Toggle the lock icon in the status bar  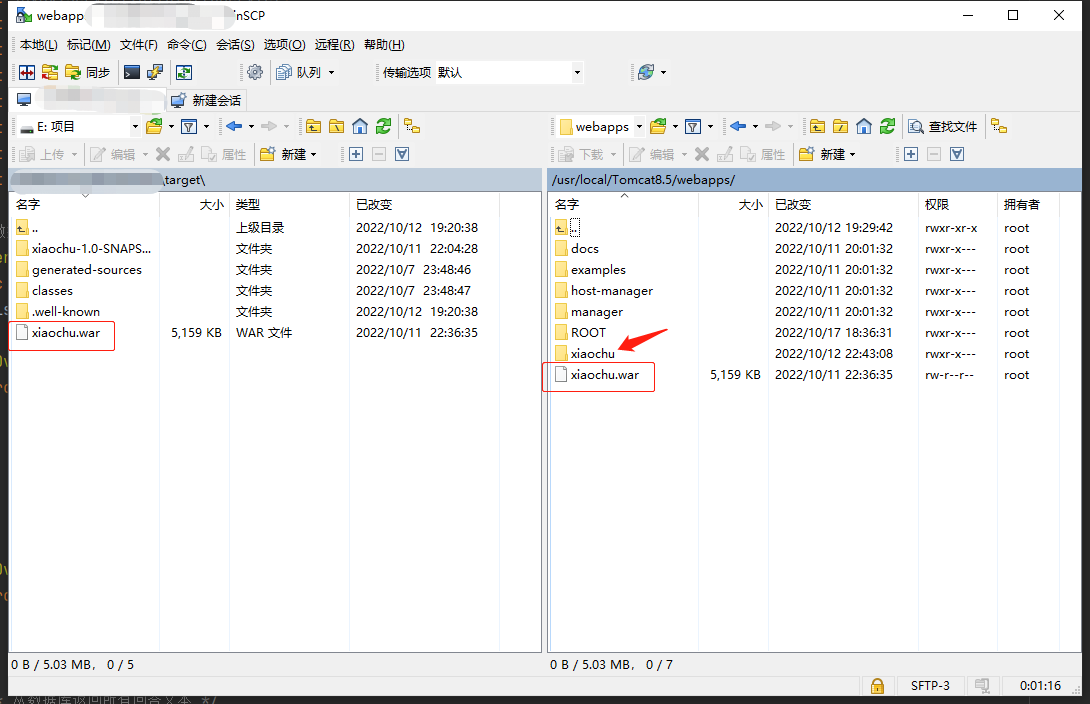pos(877,685)
